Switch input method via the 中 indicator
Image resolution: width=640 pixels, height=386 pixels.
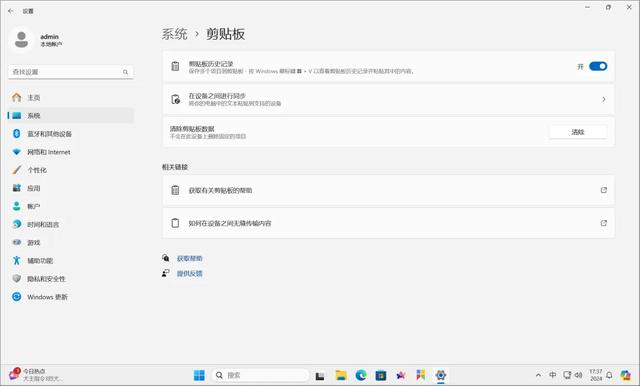[552, 375]
